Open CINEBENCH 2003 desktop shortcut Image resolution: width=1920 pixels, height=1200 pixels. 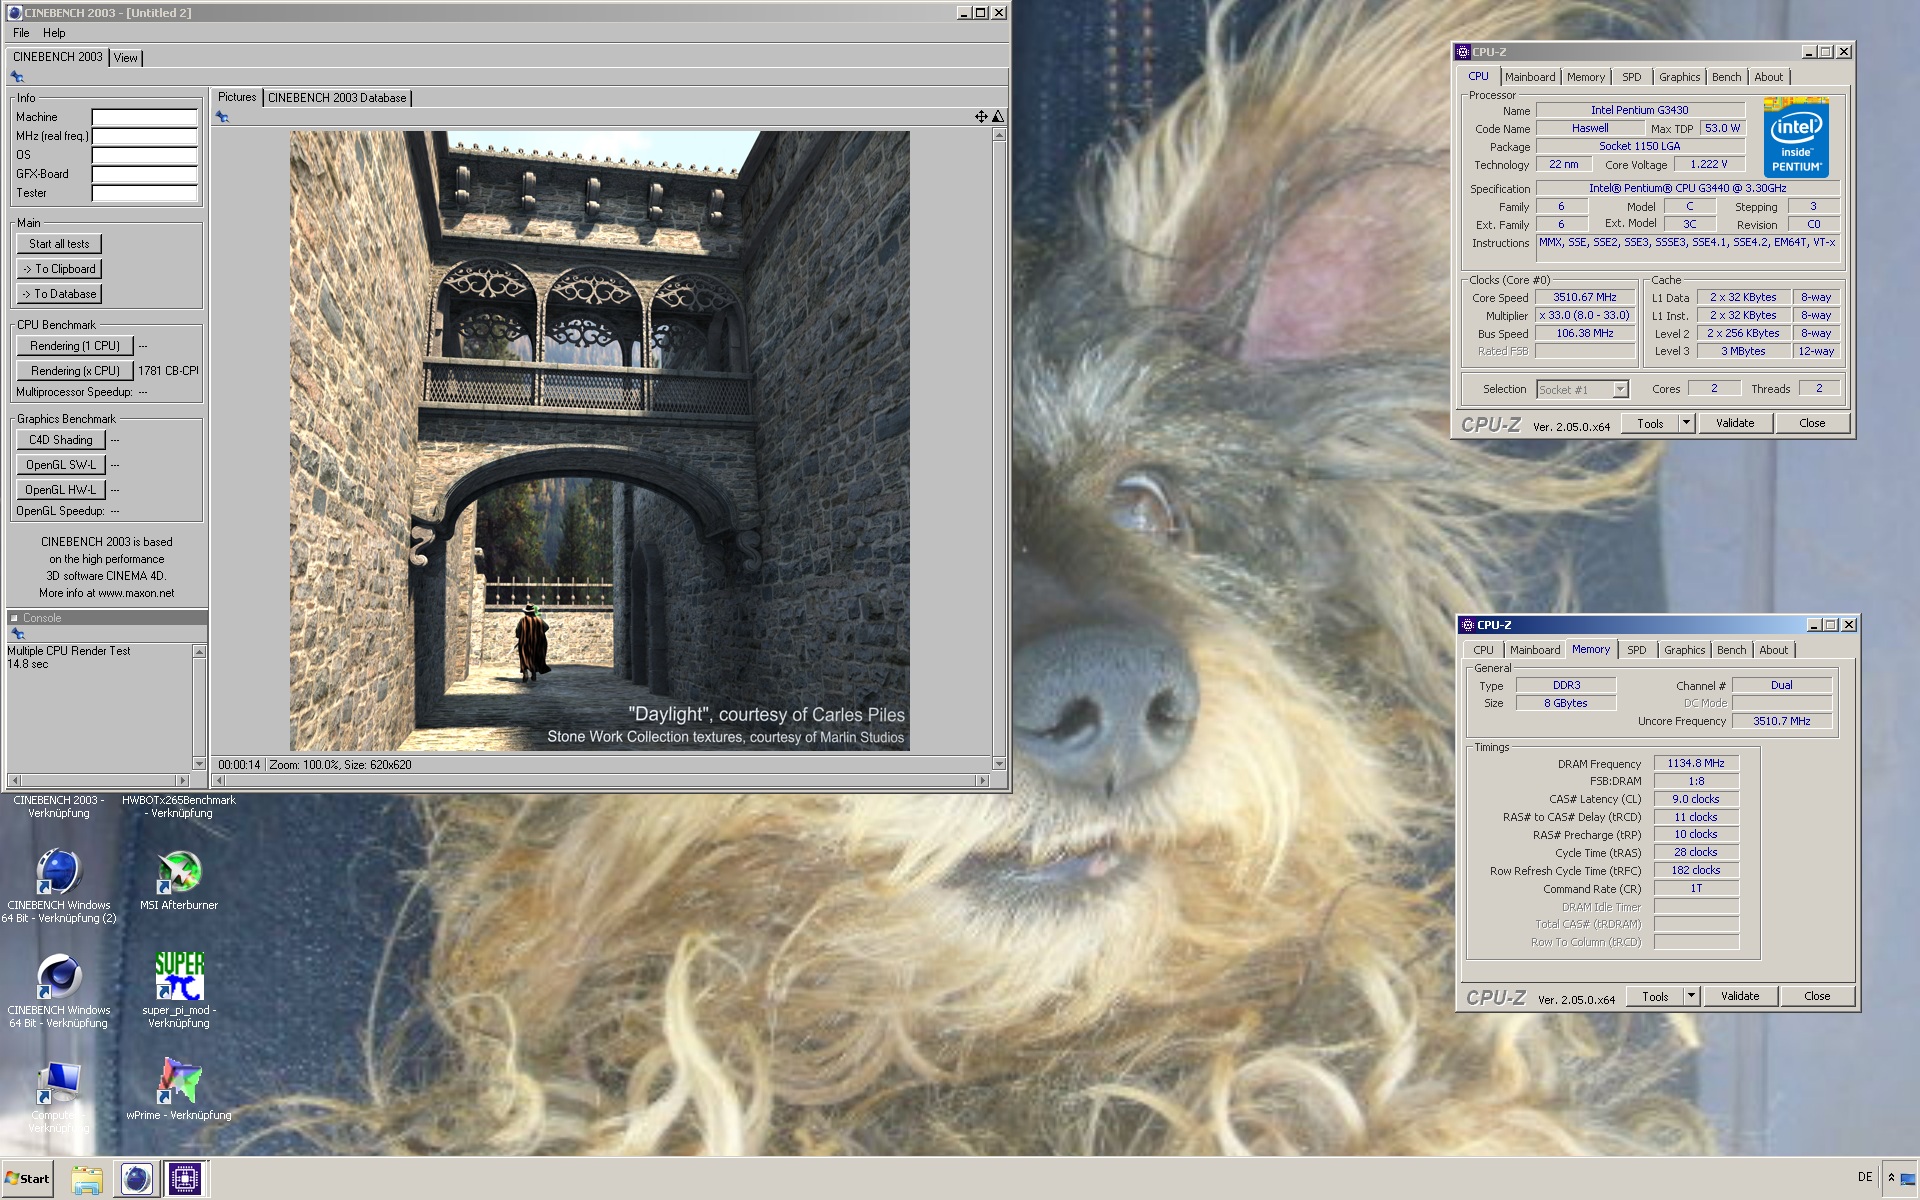click(x=58, y=806)
